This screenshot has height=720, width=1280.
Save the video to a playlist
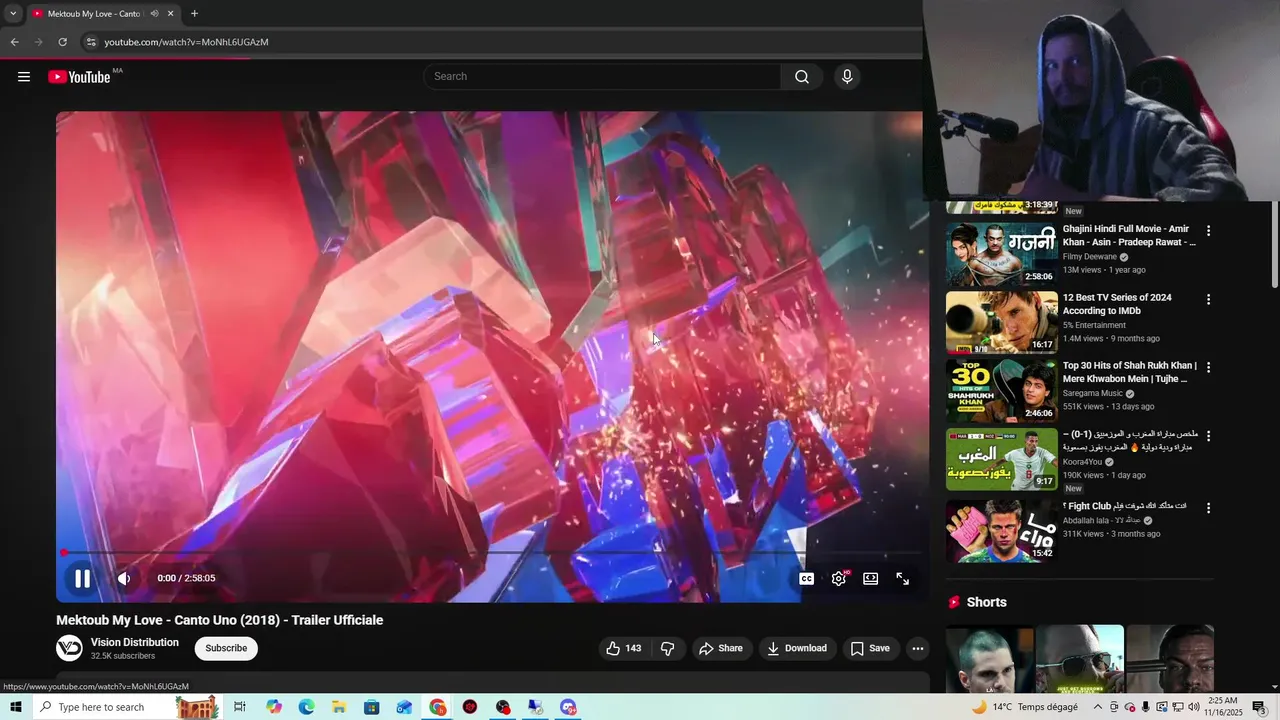pyautogui.click(x=870, y=649)
